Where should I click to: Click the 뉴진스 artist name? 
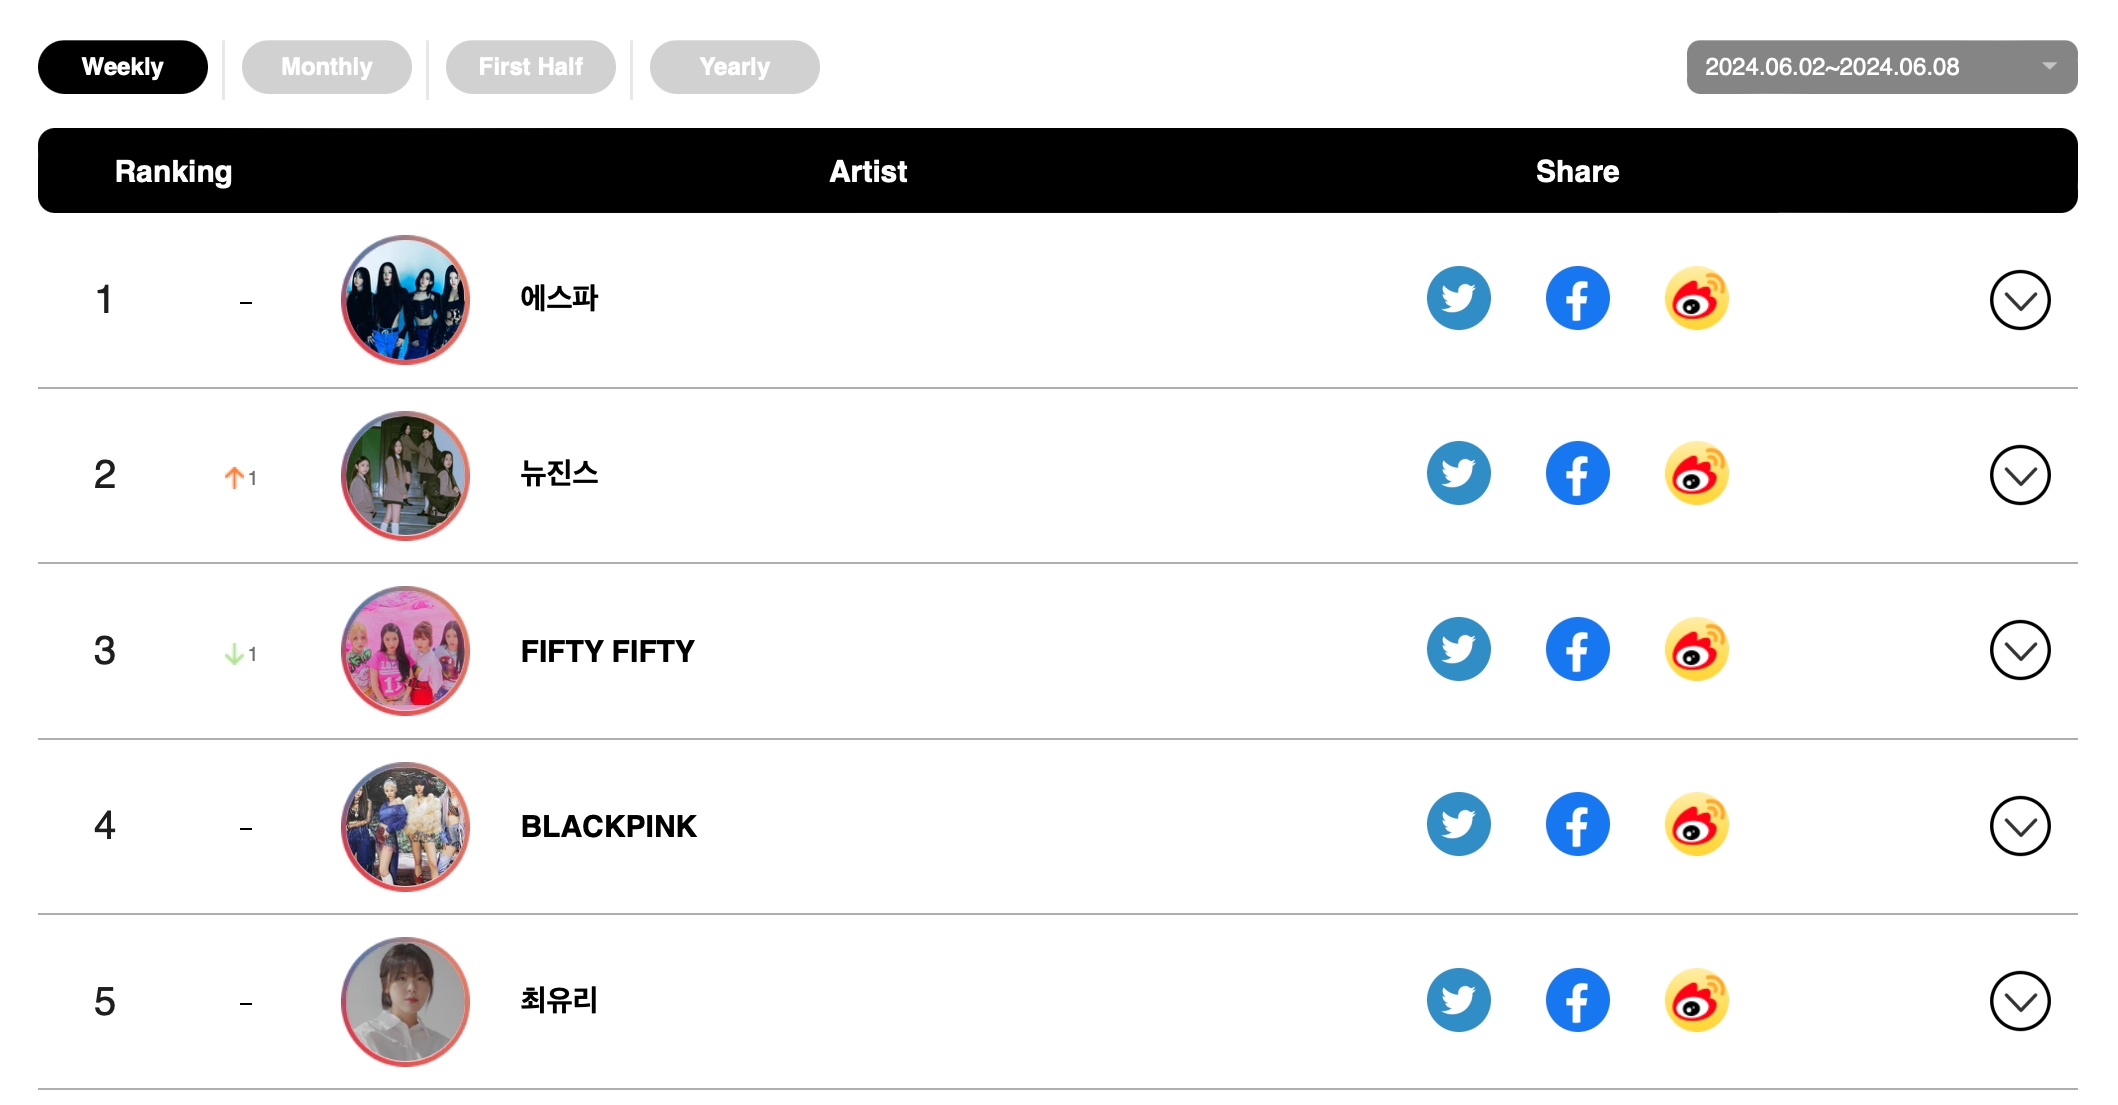pyautogui.click(x=559, y=473)
